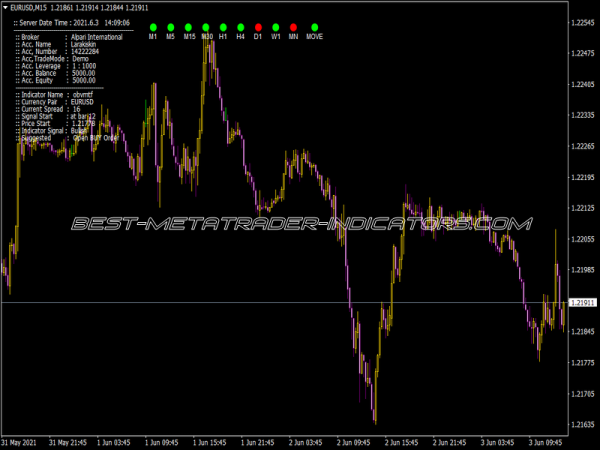
Task: Select the MOVE label
Action: [315, 36]
